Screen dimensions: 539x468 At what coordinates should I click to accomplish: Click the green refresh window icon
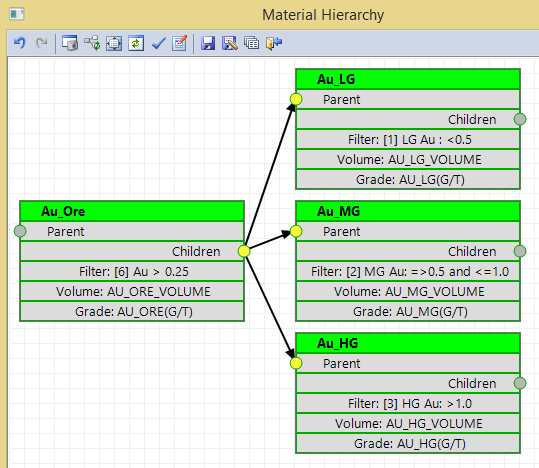[x=136, y=43]
